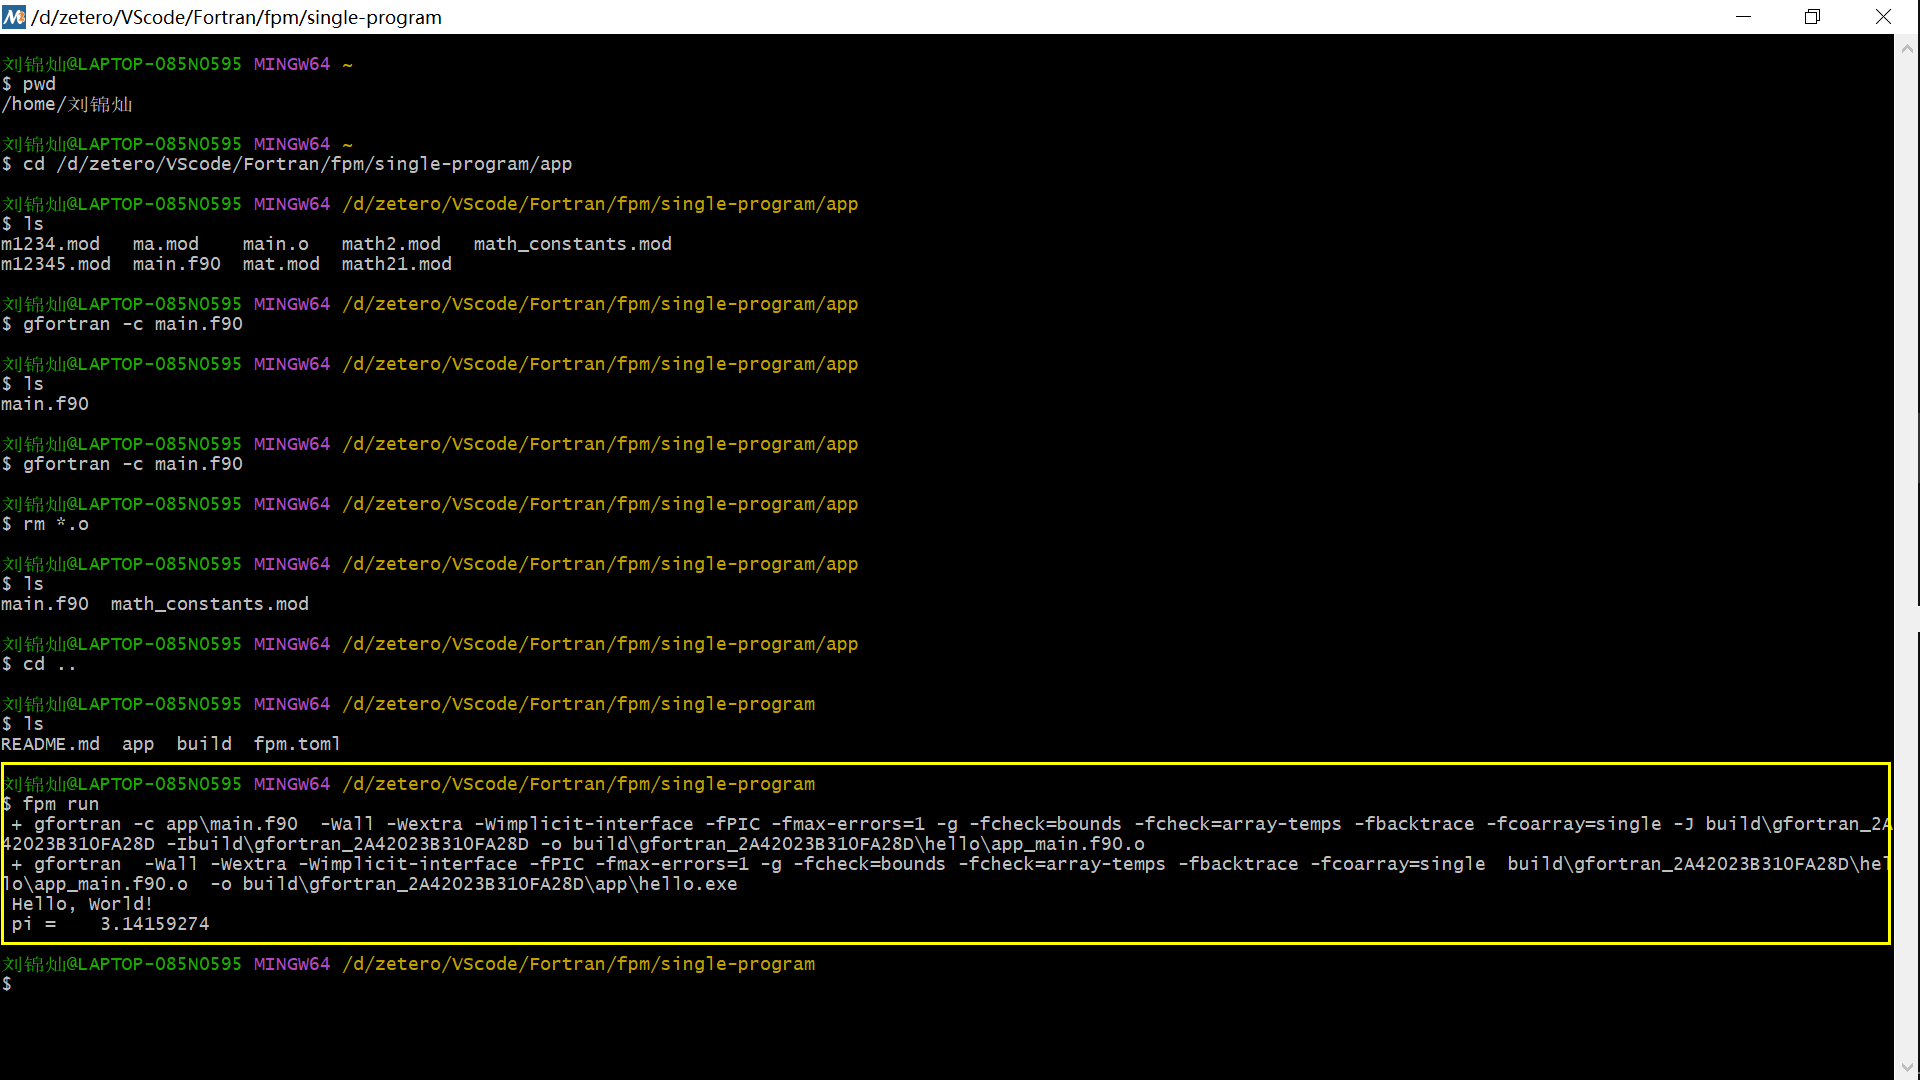The image size is (1920, 1080).
Task: Click the 'cd ..' command line
Action: [49, 664]
